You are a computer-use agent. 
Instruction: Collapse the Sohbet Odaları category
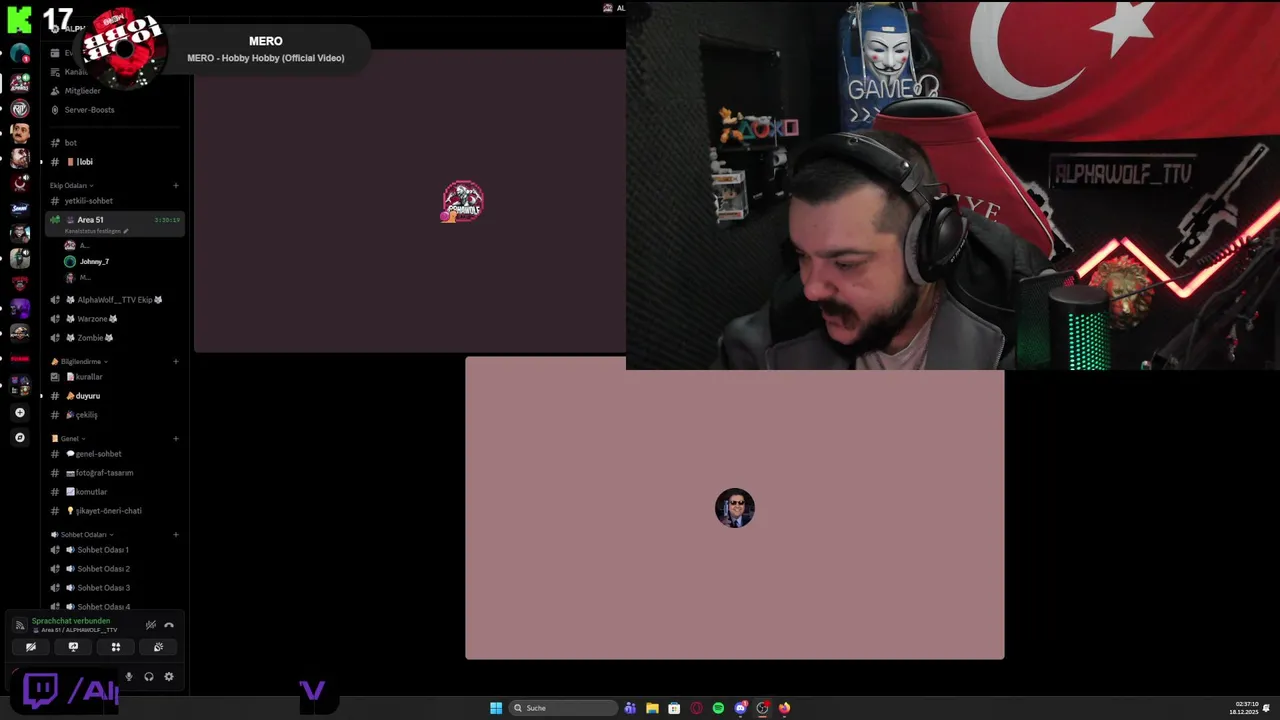[x=84, y=534]
